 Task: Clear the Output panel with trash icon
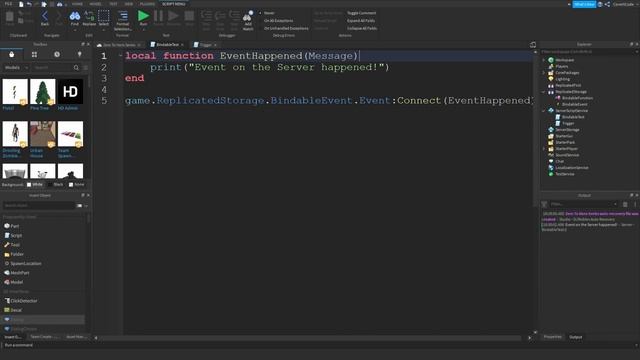click(625, 204)
